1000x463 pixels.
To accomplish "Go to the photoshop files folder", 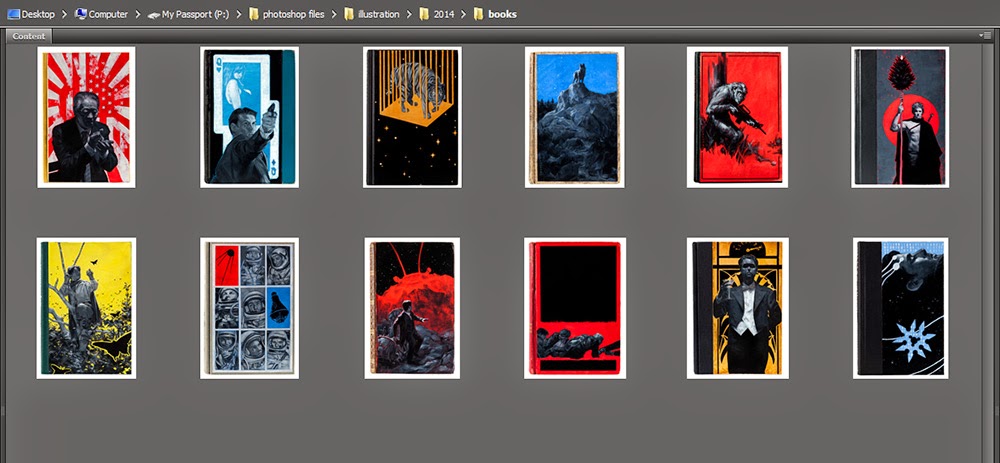I will click(x=286, y=14).
